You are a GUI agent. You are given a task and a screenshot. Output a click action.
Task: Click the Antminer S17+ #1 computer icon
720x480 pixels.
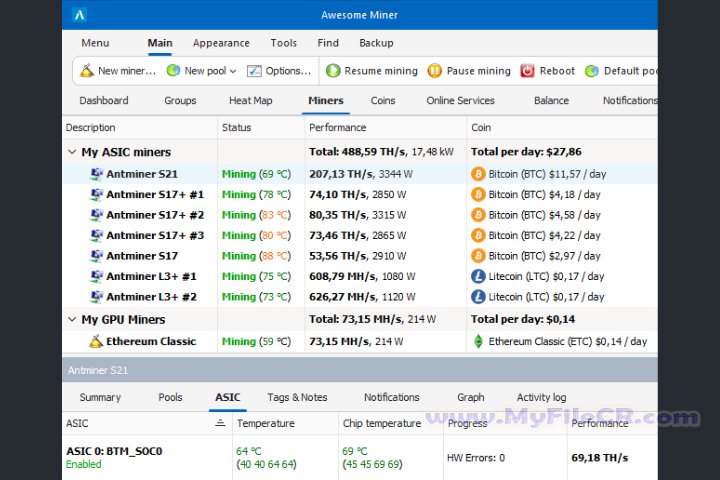(x=96, y=194)
